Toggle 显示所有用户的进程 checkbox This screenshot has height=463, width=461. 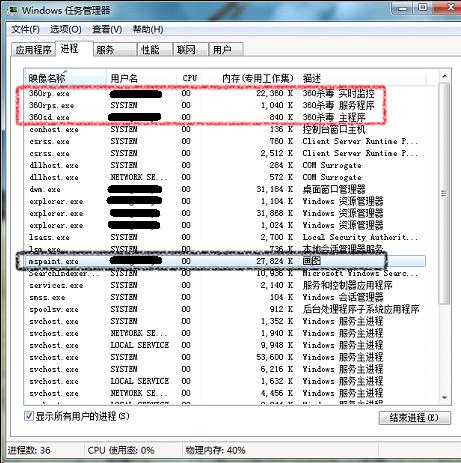tap(29, 416)
